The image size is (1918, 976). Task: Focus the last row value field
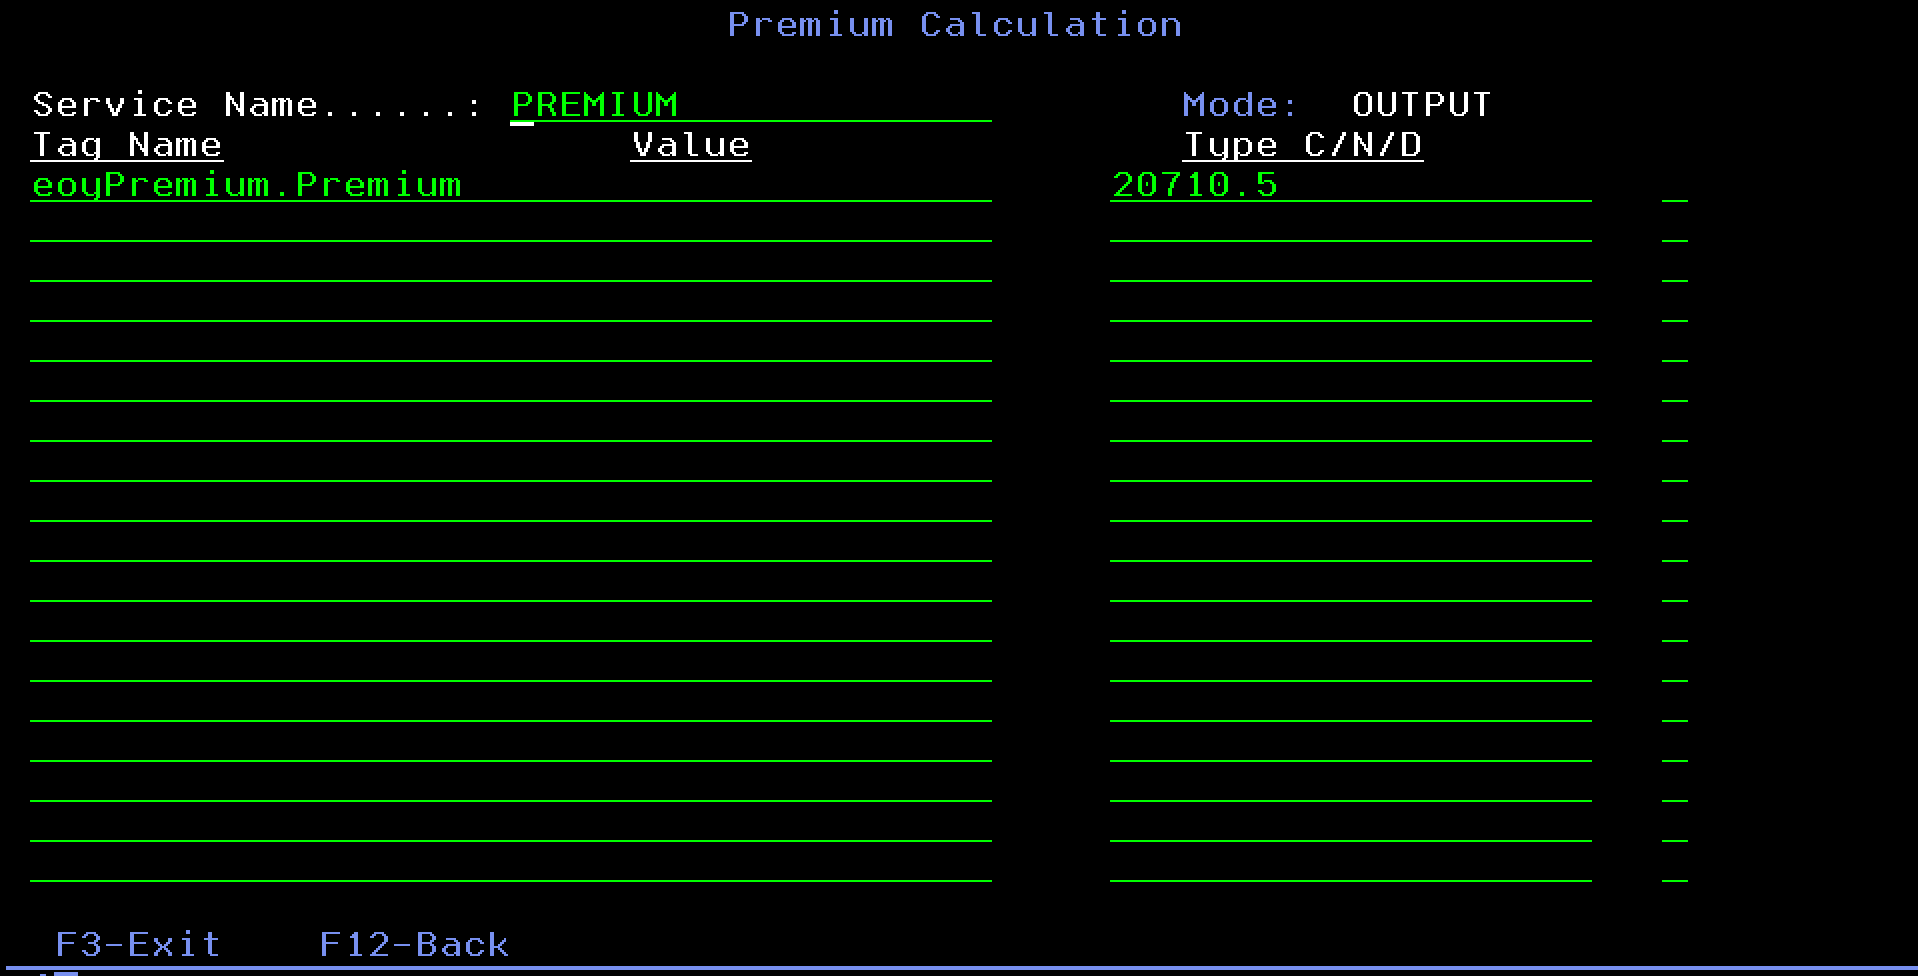click(1350, 866)
